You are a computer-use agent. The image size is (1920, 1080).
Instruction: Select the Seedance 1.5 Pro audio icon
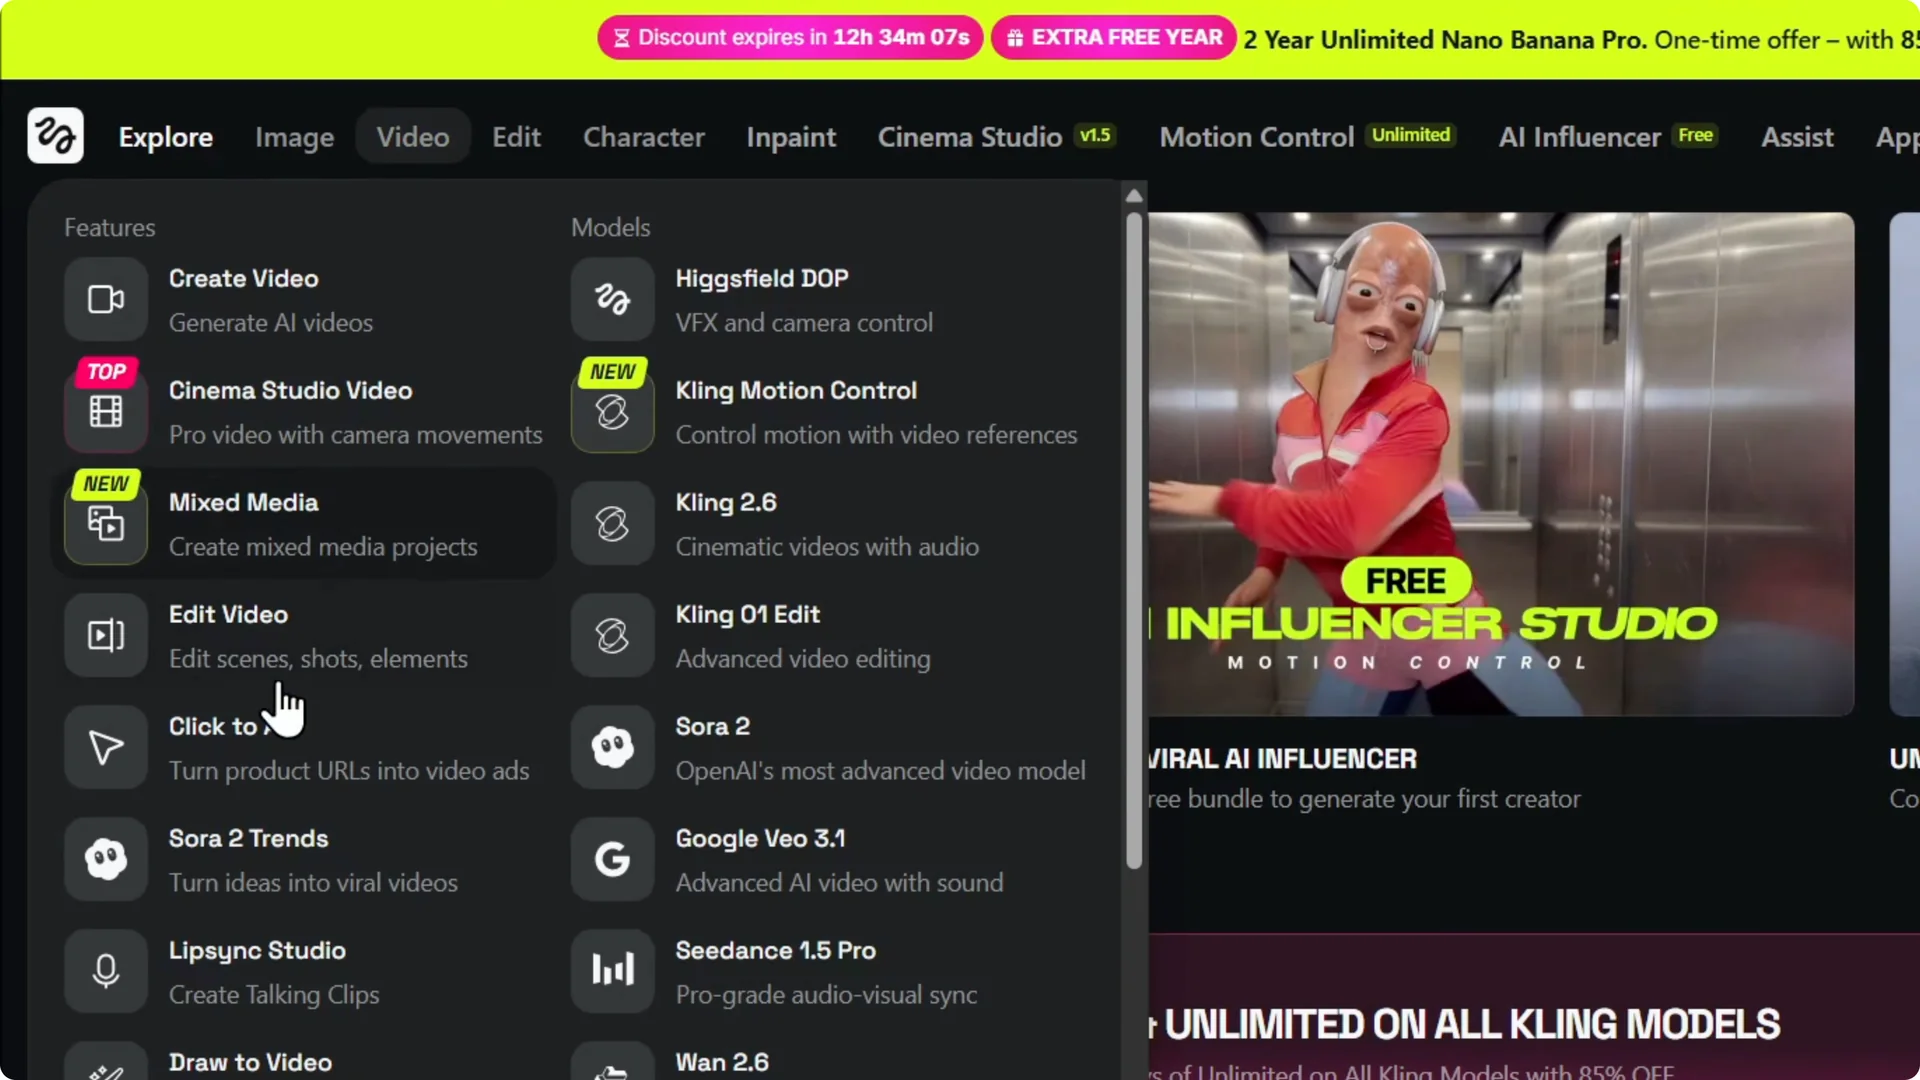point(611,971)
